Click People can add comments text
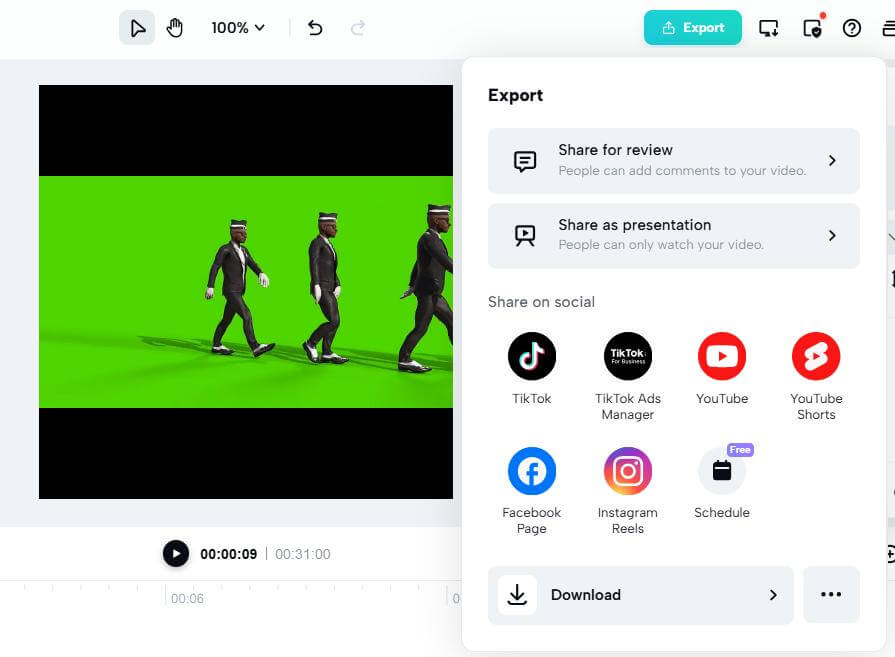895x657 pixels. (682, 171)
